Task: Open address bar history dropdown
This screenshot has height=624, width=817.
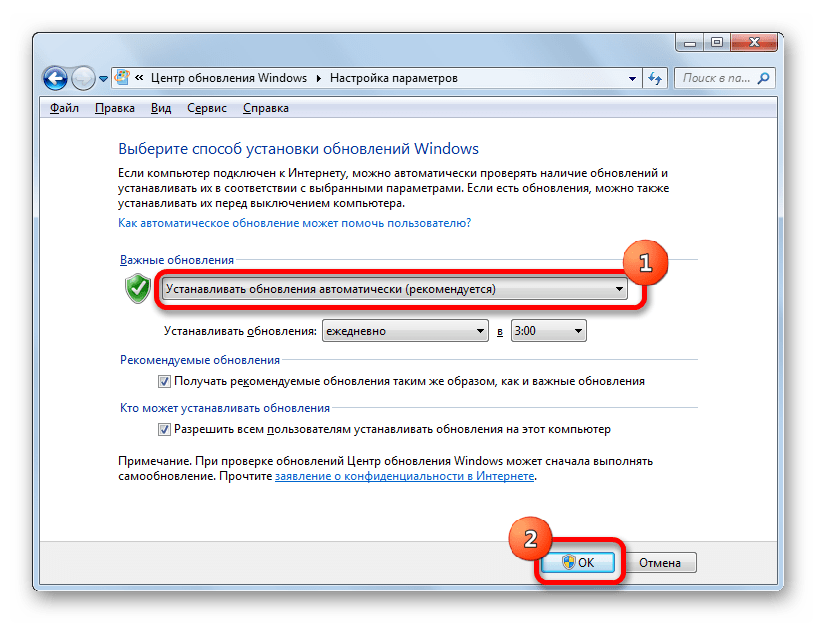Action: coord(632,79)
